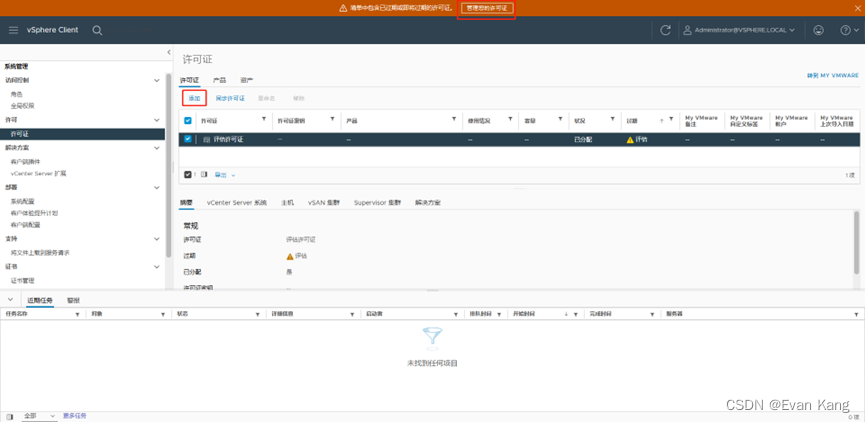Image resolution: width=865 pixels, height=422 pixels.
Task: Collapse the 许可 section
Action: (x=157, y=120)
